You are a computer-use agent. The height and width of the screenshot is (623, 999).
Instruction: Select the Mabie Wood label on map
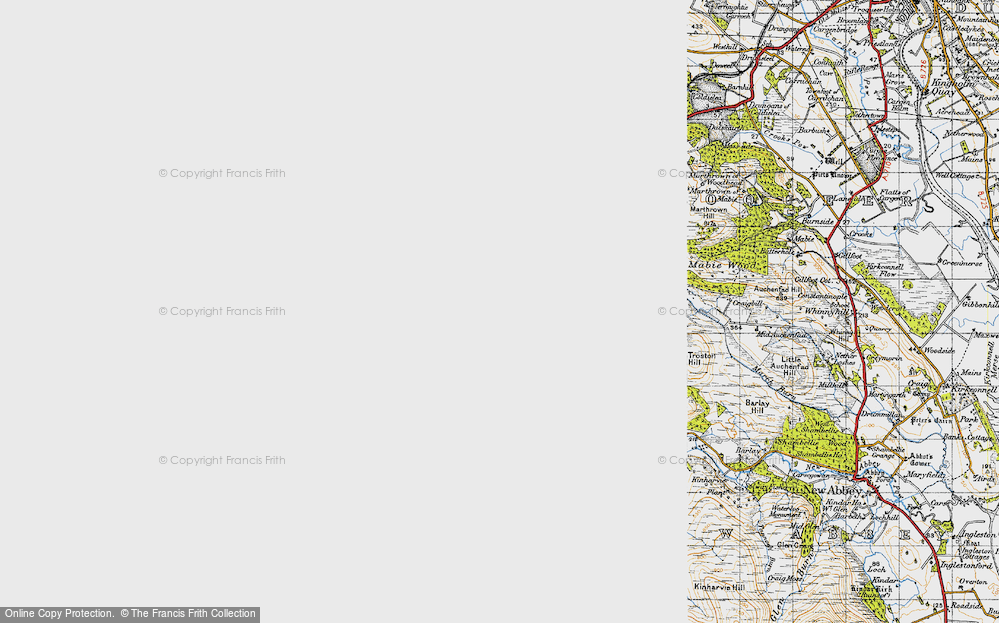pos(722,264)
